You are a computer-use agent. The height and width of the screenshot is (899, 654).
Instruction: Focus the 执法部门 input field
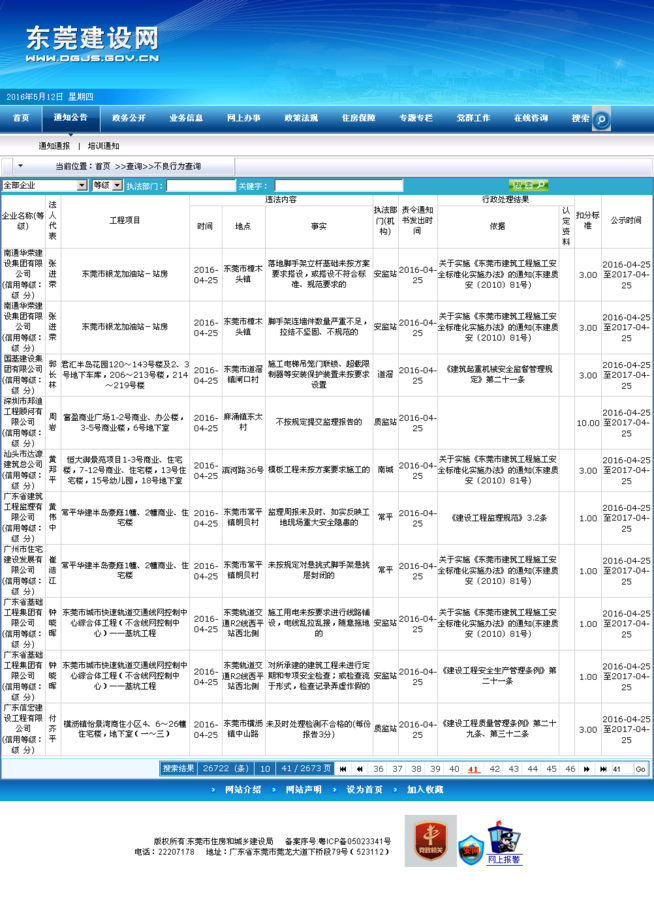click(201, 186)
